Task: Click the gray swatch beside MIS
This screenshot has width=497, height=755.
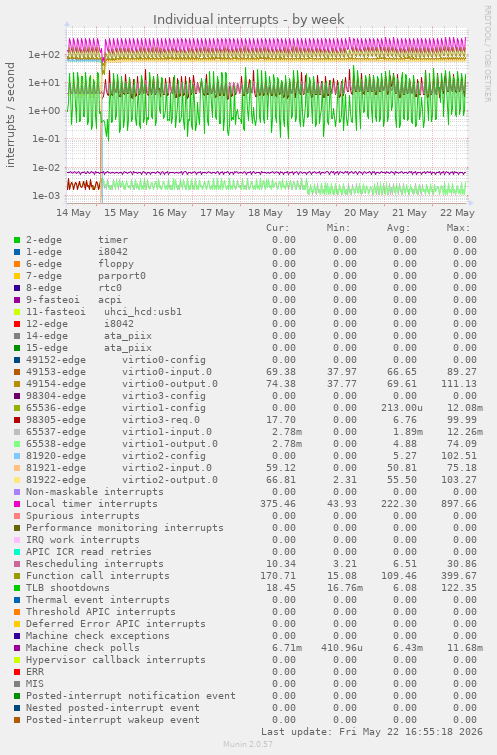Action: [17, 684]
